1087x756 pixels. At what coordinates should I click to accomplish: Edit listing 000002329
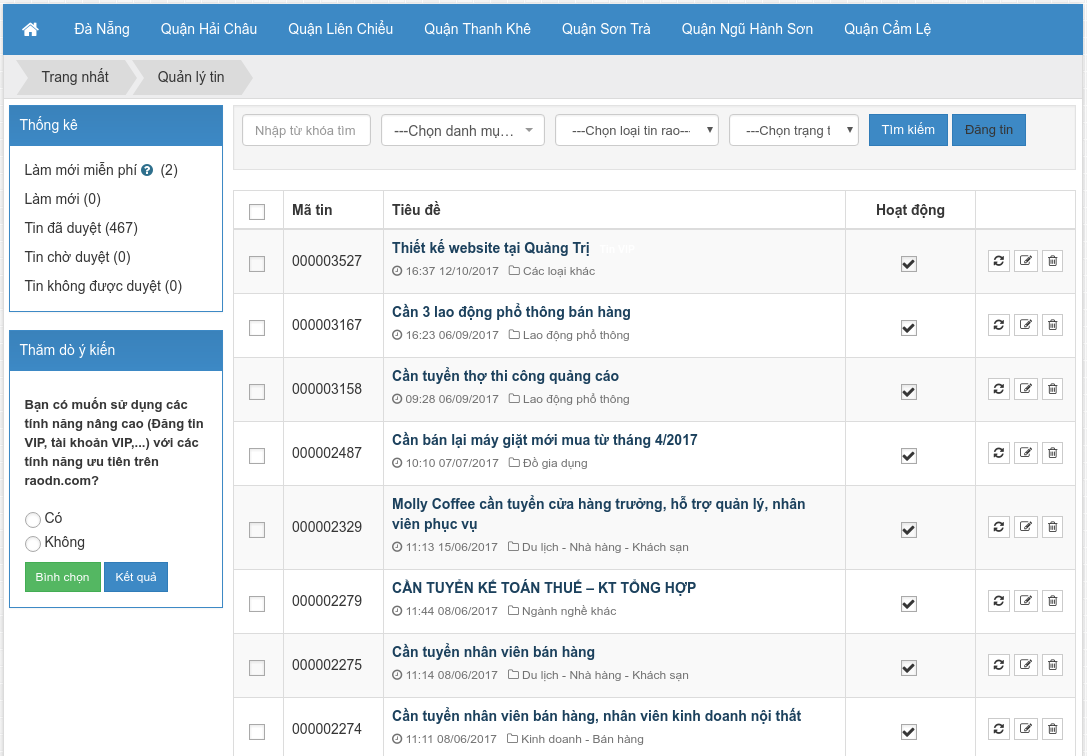[1025, 527]
